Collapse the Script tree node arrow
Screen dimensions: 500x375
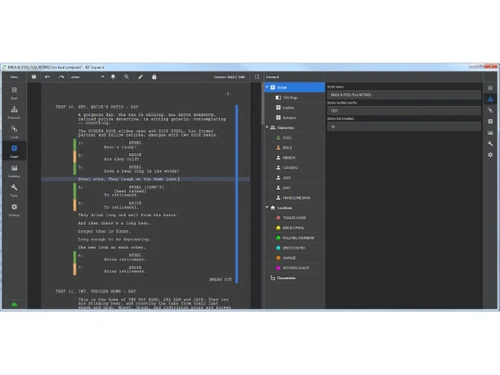coord(267,87)
